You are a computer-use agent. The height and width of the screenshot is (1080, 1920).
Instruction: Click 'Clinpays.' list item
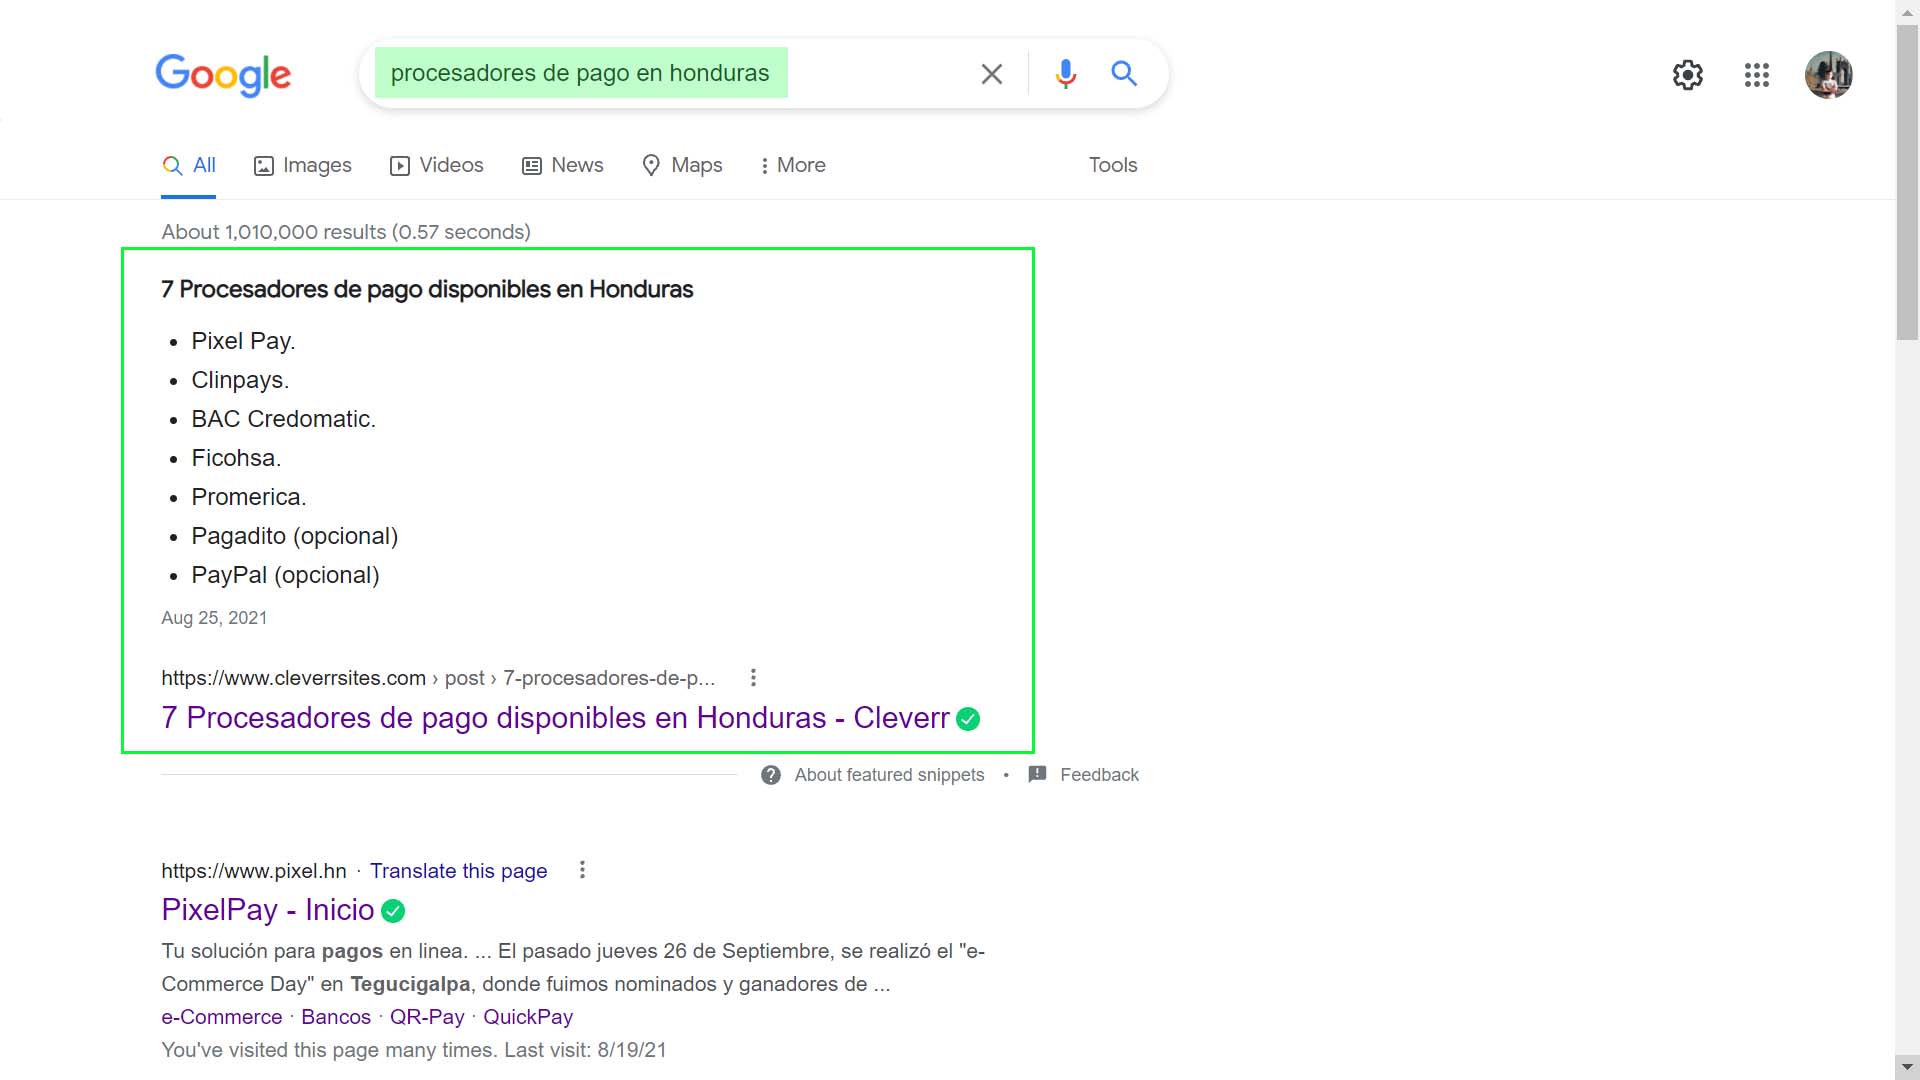240,380
